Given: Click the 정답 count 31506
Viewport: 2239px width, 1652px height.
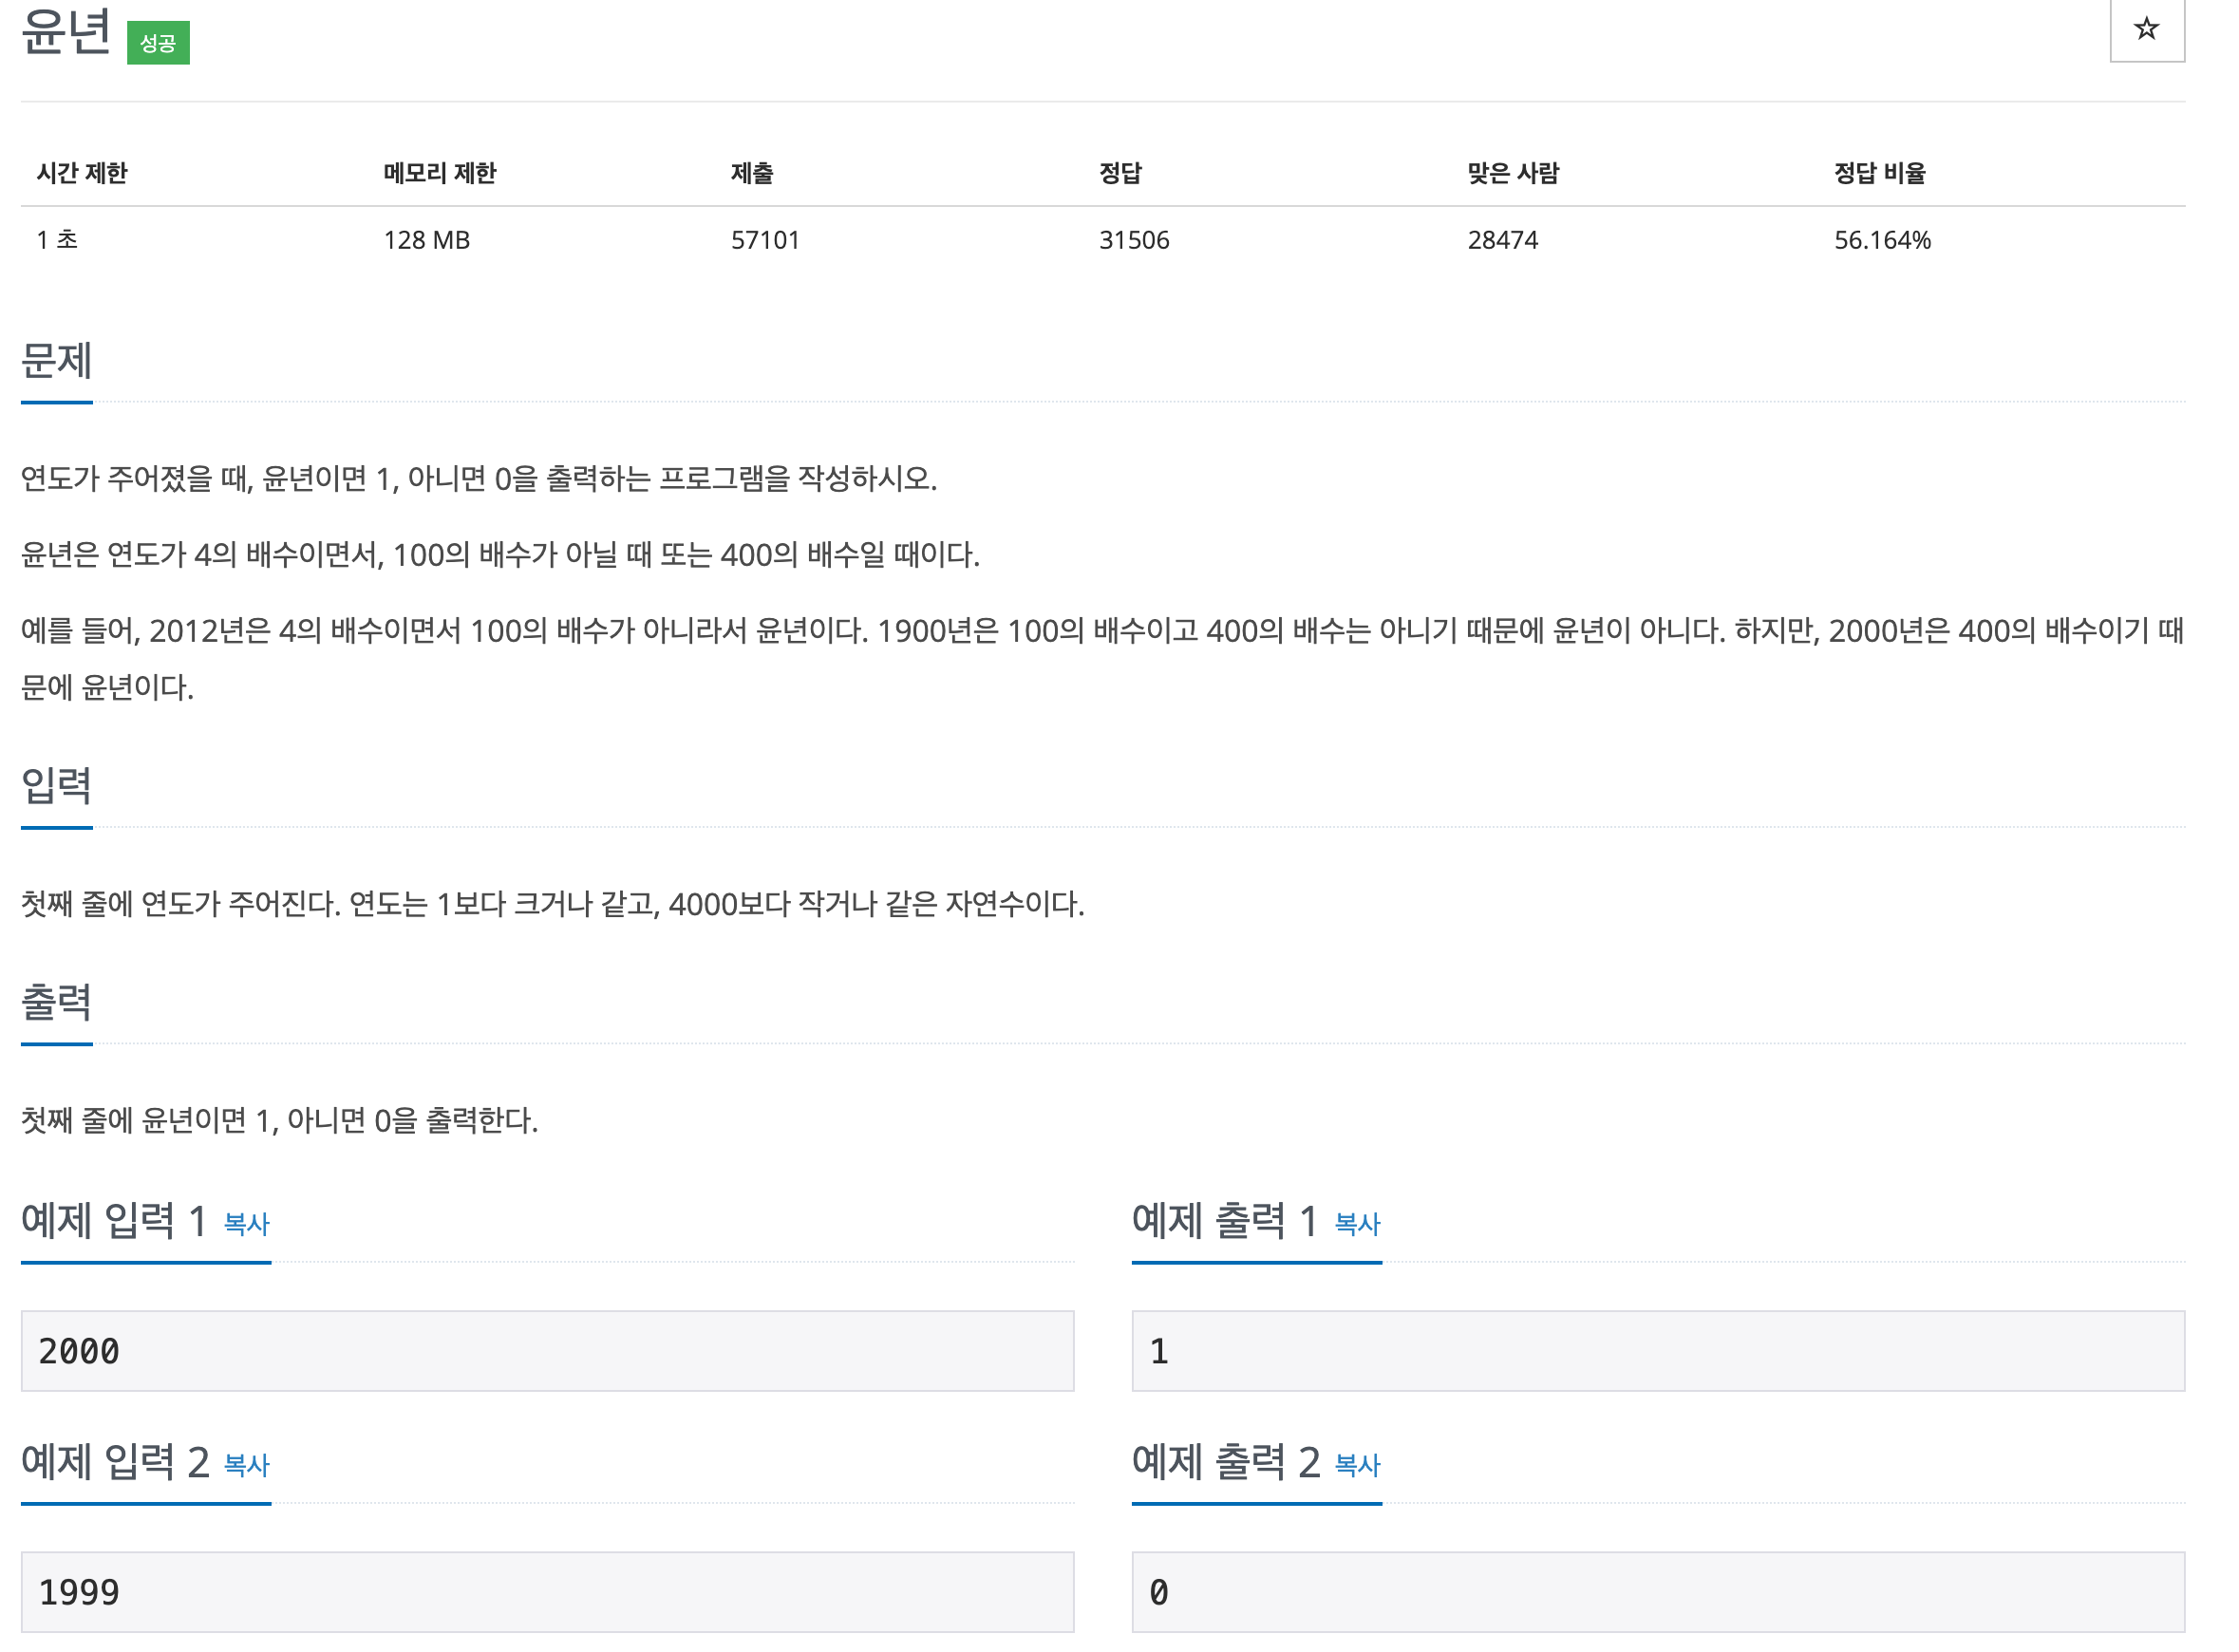Looking at the screenshot, I should pos(1132,240).
